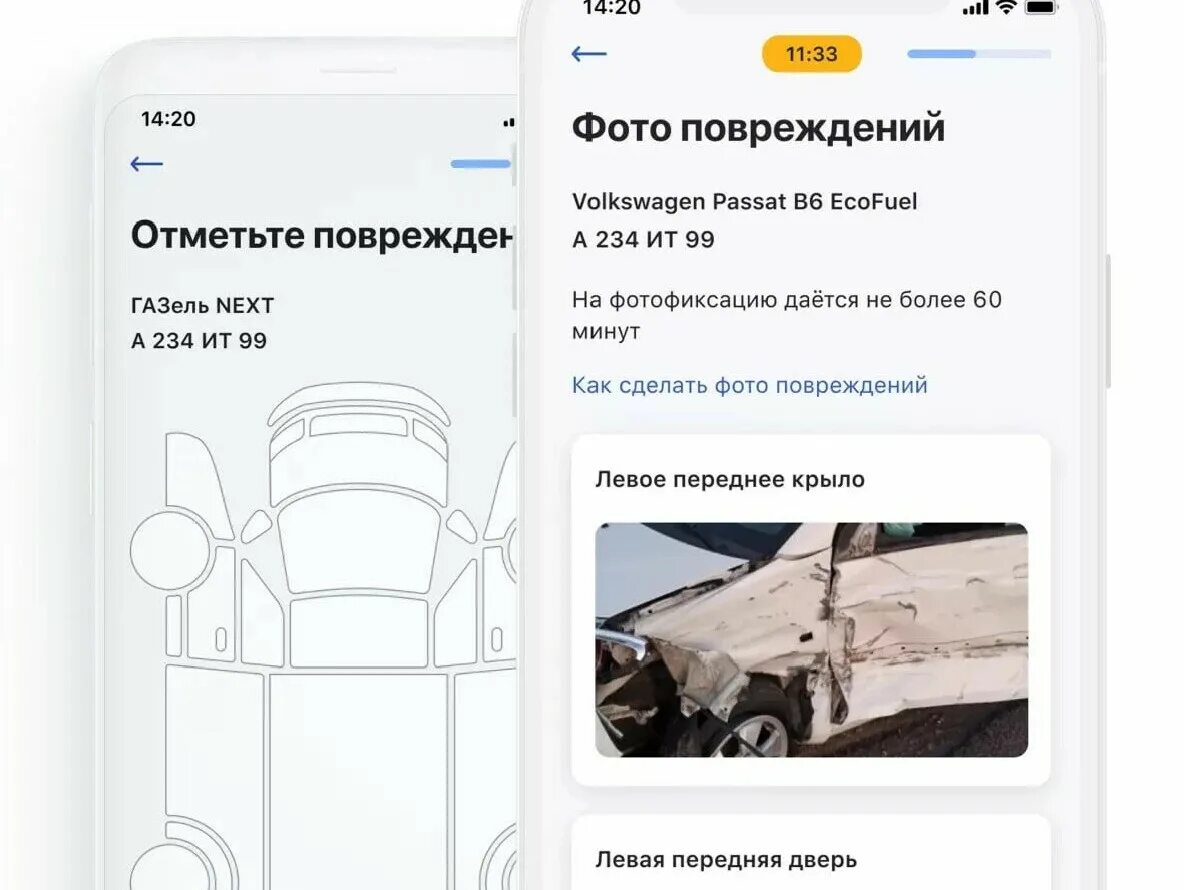
Task: Click cellular signal icon in front phone
Action: [x=975, y=8]
